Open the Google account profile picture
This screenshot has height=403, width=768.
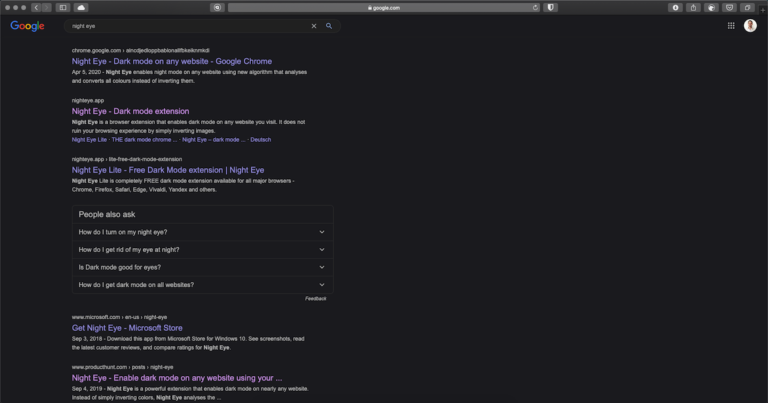click(x=750, y=25)
